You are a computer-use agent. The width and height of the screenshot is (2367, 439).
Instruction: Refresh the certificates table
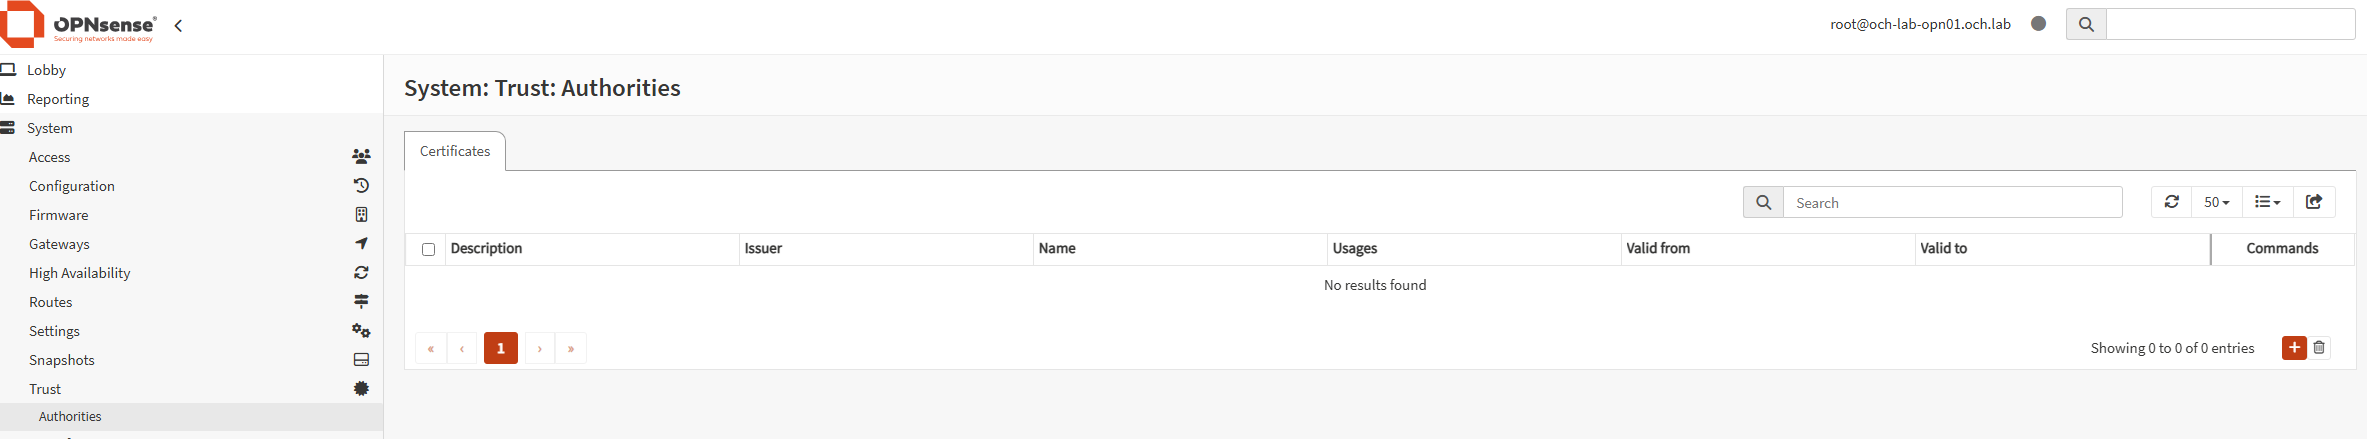point(2172,202)
